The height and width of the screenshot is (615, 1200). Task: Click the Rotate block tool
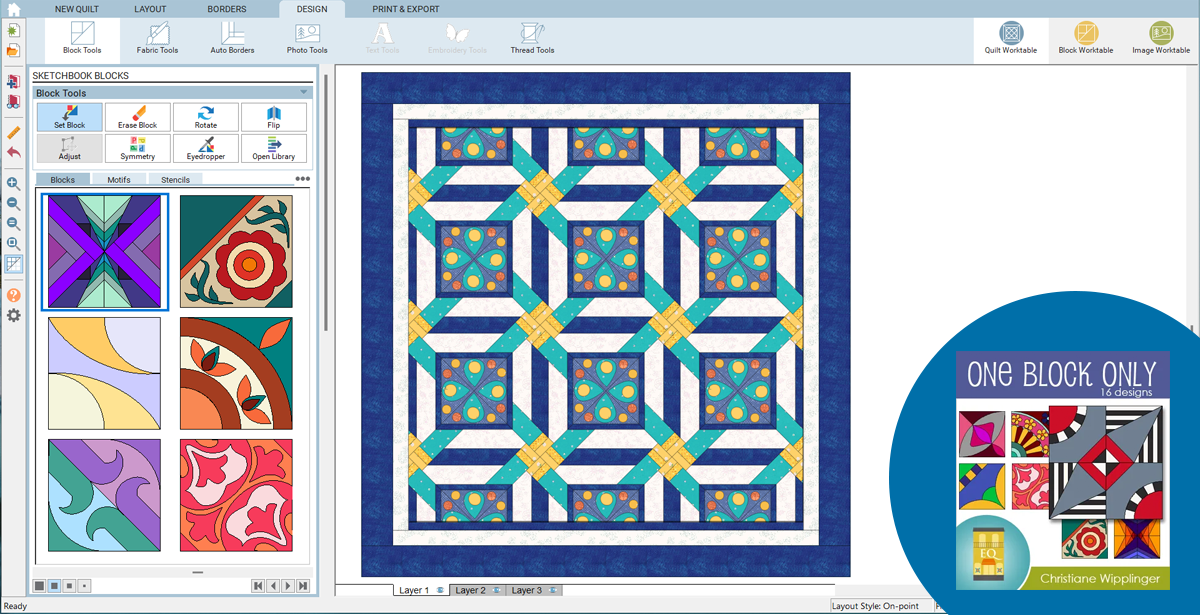[206, 117]
